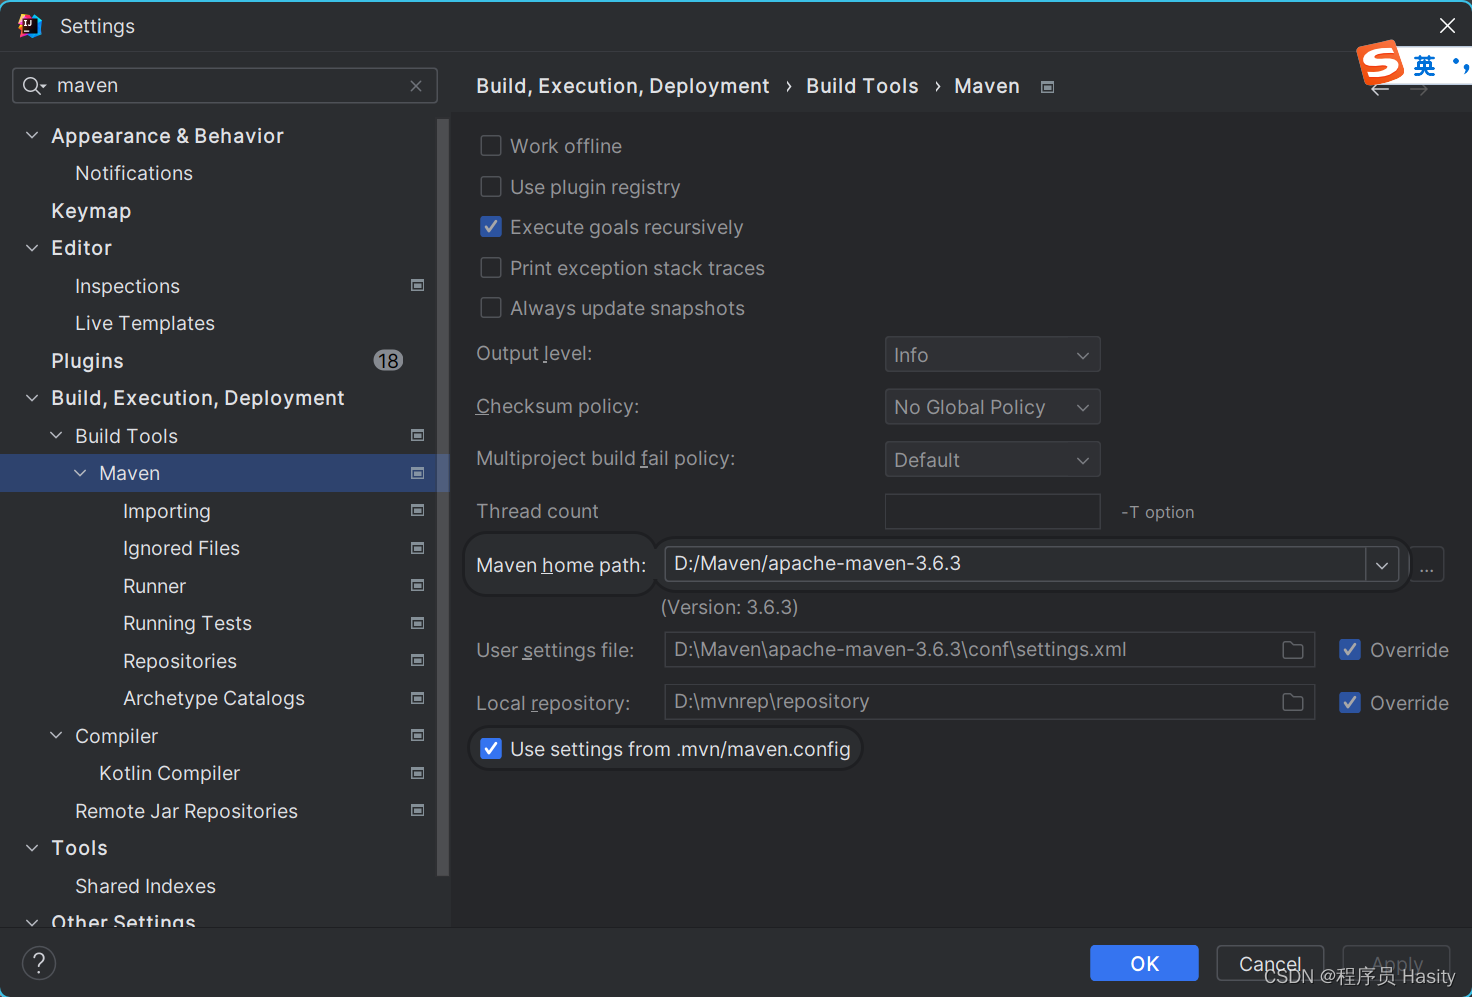Collapse the Build, Execution, Deployment node

[x=32, y=398]
